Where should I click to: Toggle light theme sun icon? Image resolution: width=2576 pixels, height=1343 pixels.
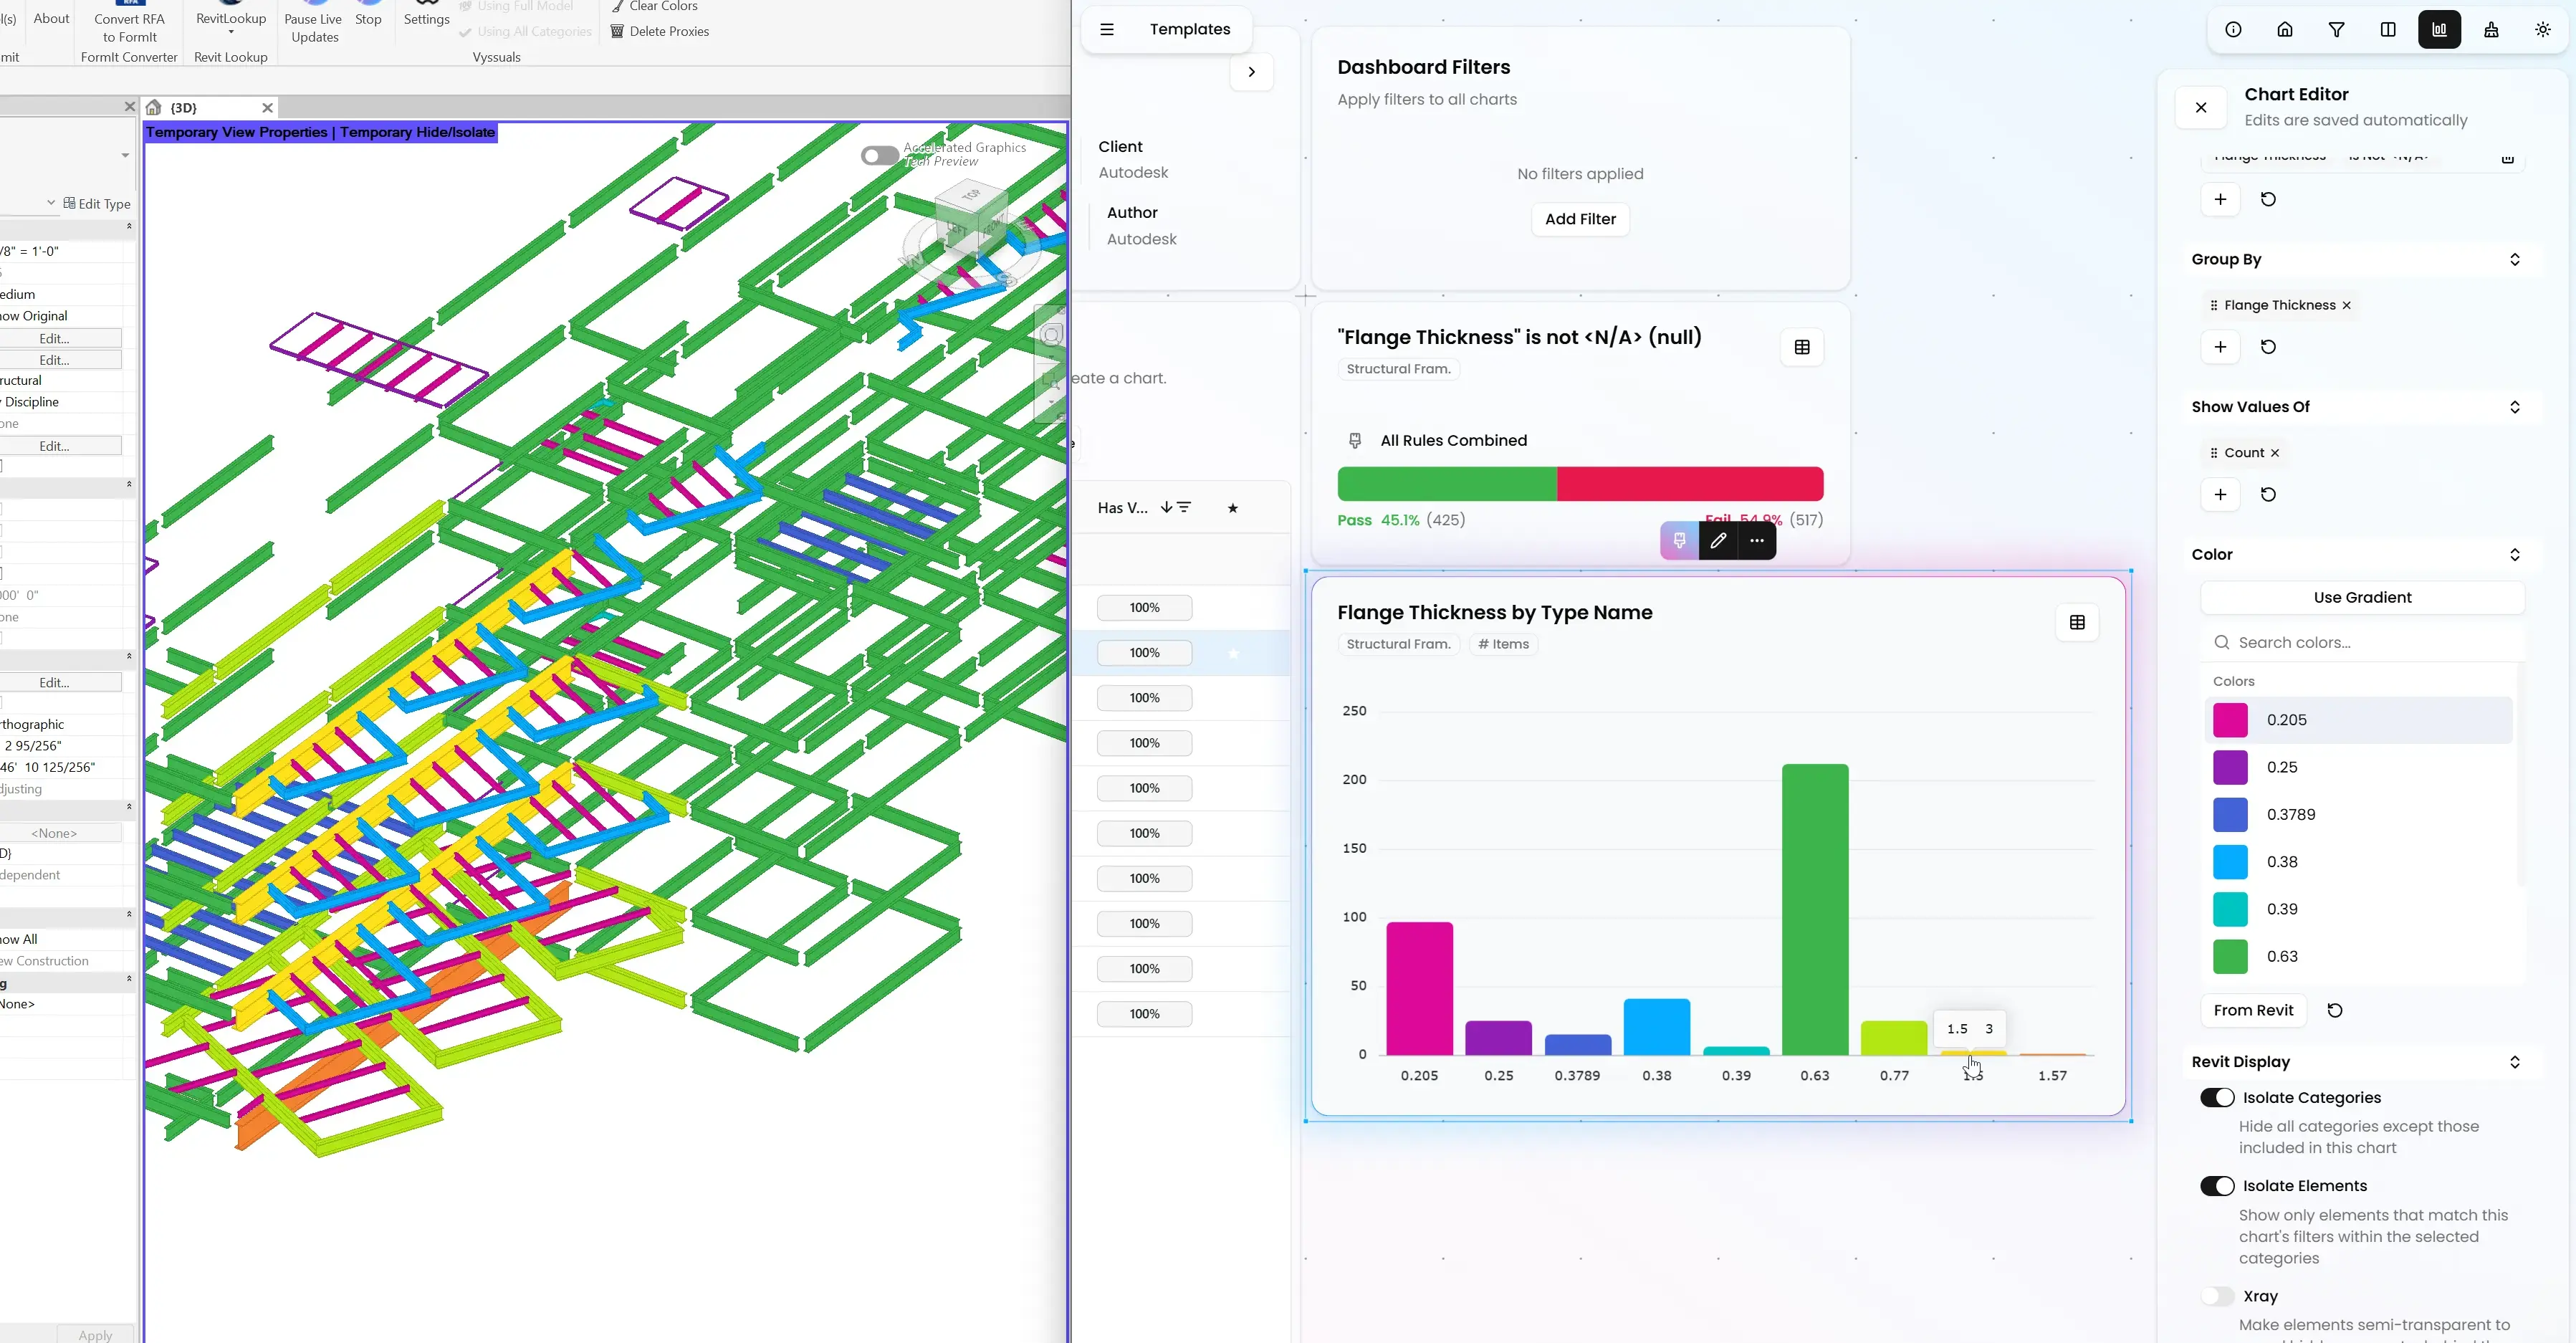(2543, 30)
